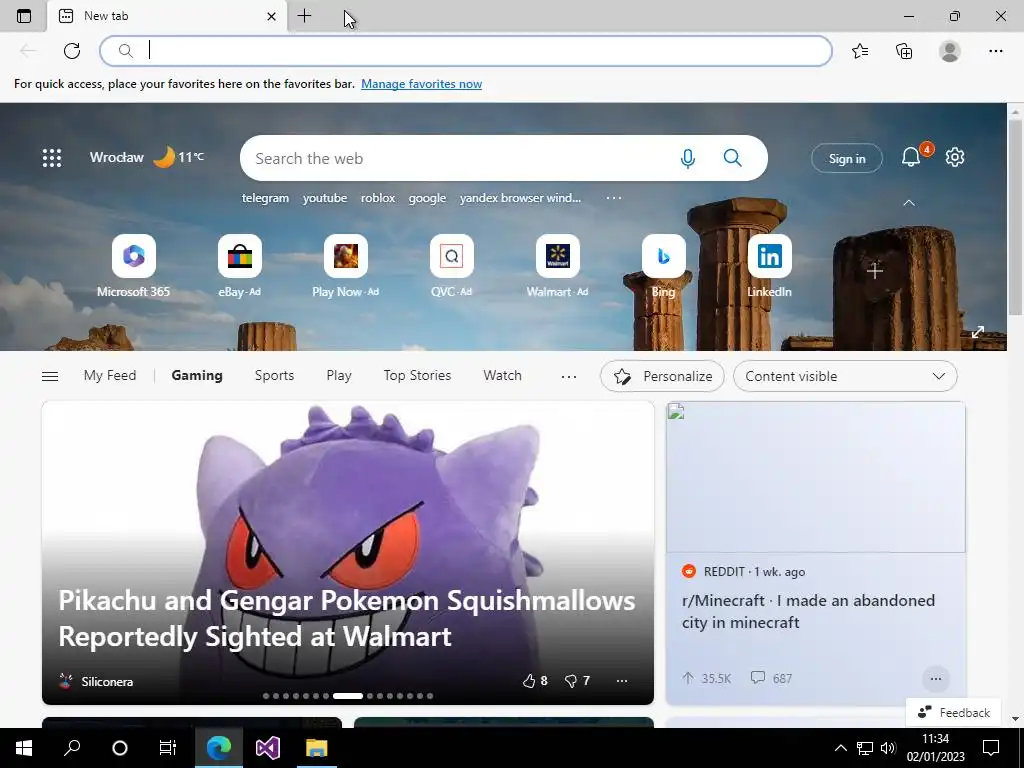Screen dimensions: 1024x768
Task: Open the notifications bell
Action: 912,157
